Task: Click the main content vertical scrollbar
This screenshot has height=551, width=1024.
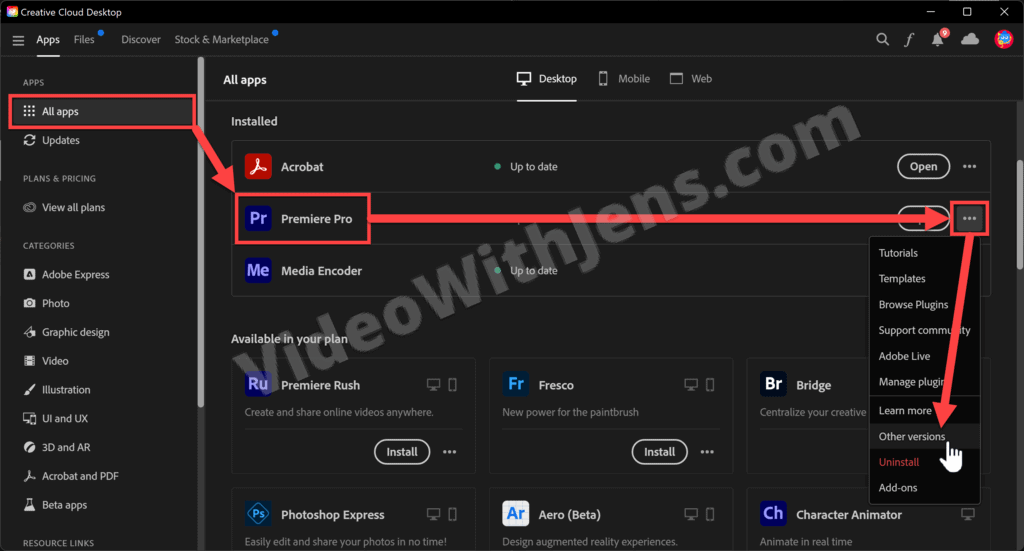Action: [1019, 214]
